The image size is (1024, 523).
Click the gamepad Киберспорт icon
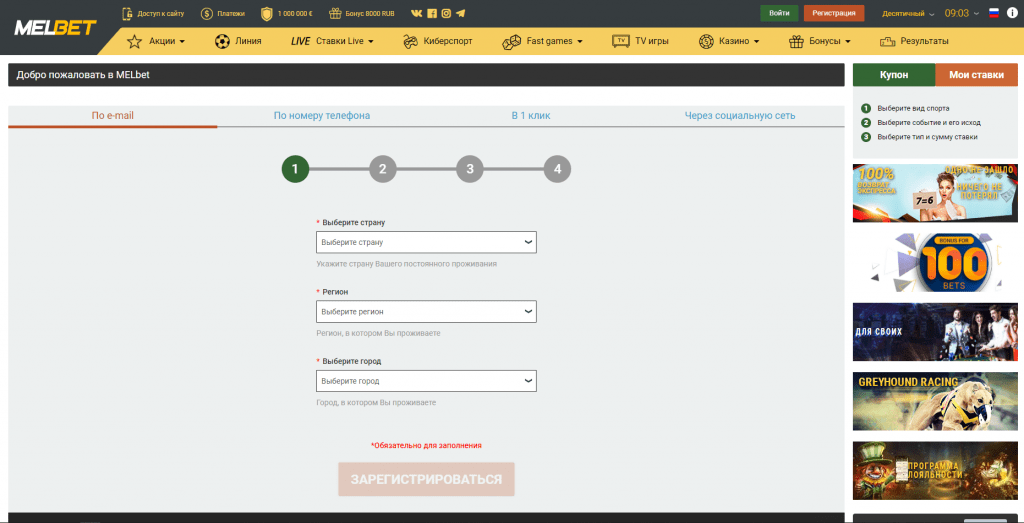click(410, 41)
